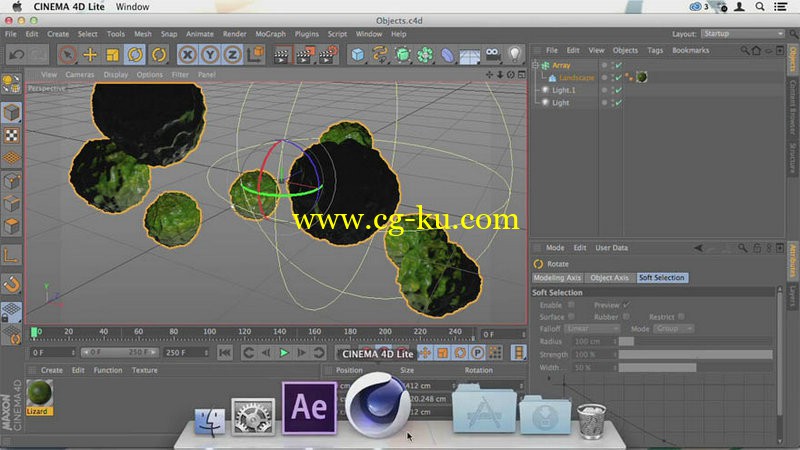
Task: Select the Landscape object in tree
Action: pyautogui.click(x=577, y=78)
